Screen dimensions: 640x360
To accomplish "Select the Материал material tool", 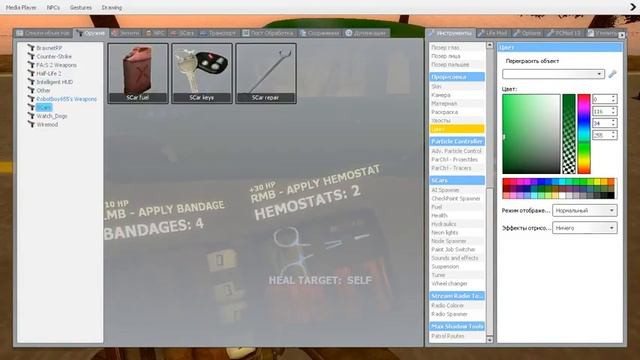I will (457, 104).
